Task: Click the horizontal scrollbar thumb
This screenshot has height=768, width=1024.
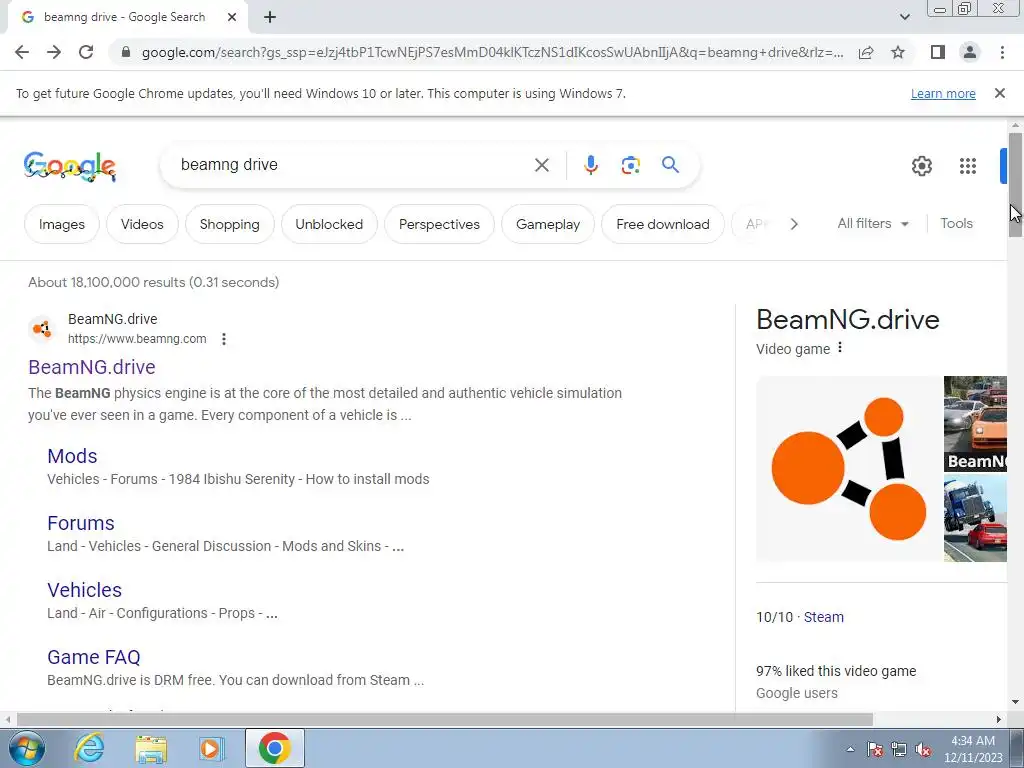Action: pyautogui.click(x=445, y=719)
